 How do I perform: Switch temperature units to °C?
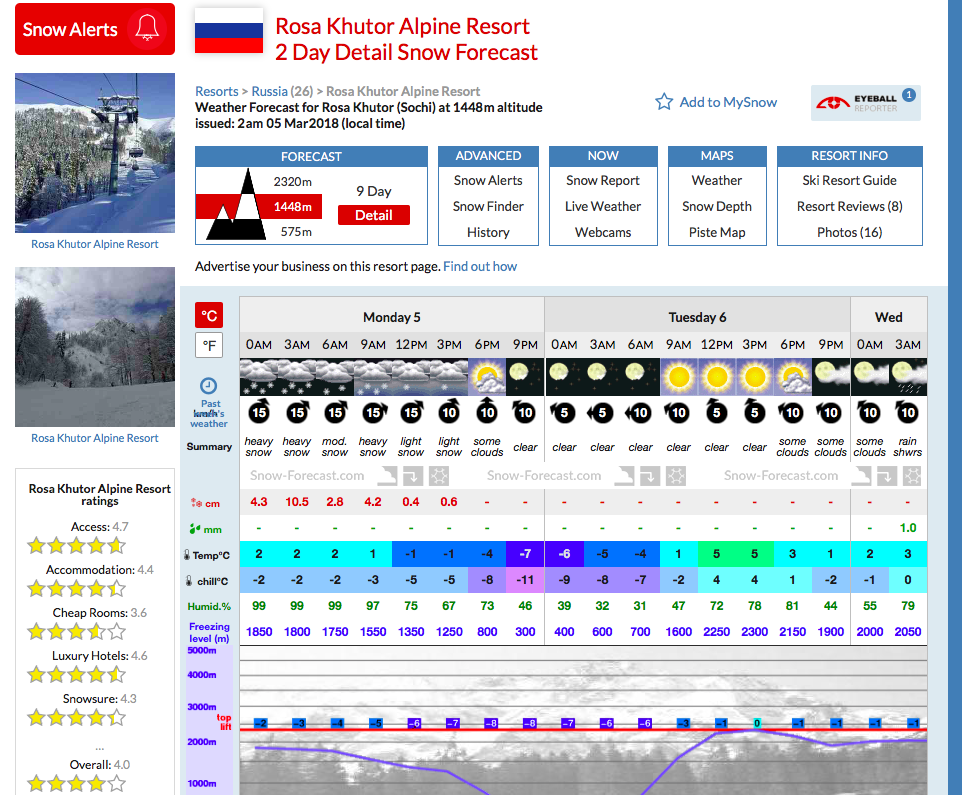point(209,315)
